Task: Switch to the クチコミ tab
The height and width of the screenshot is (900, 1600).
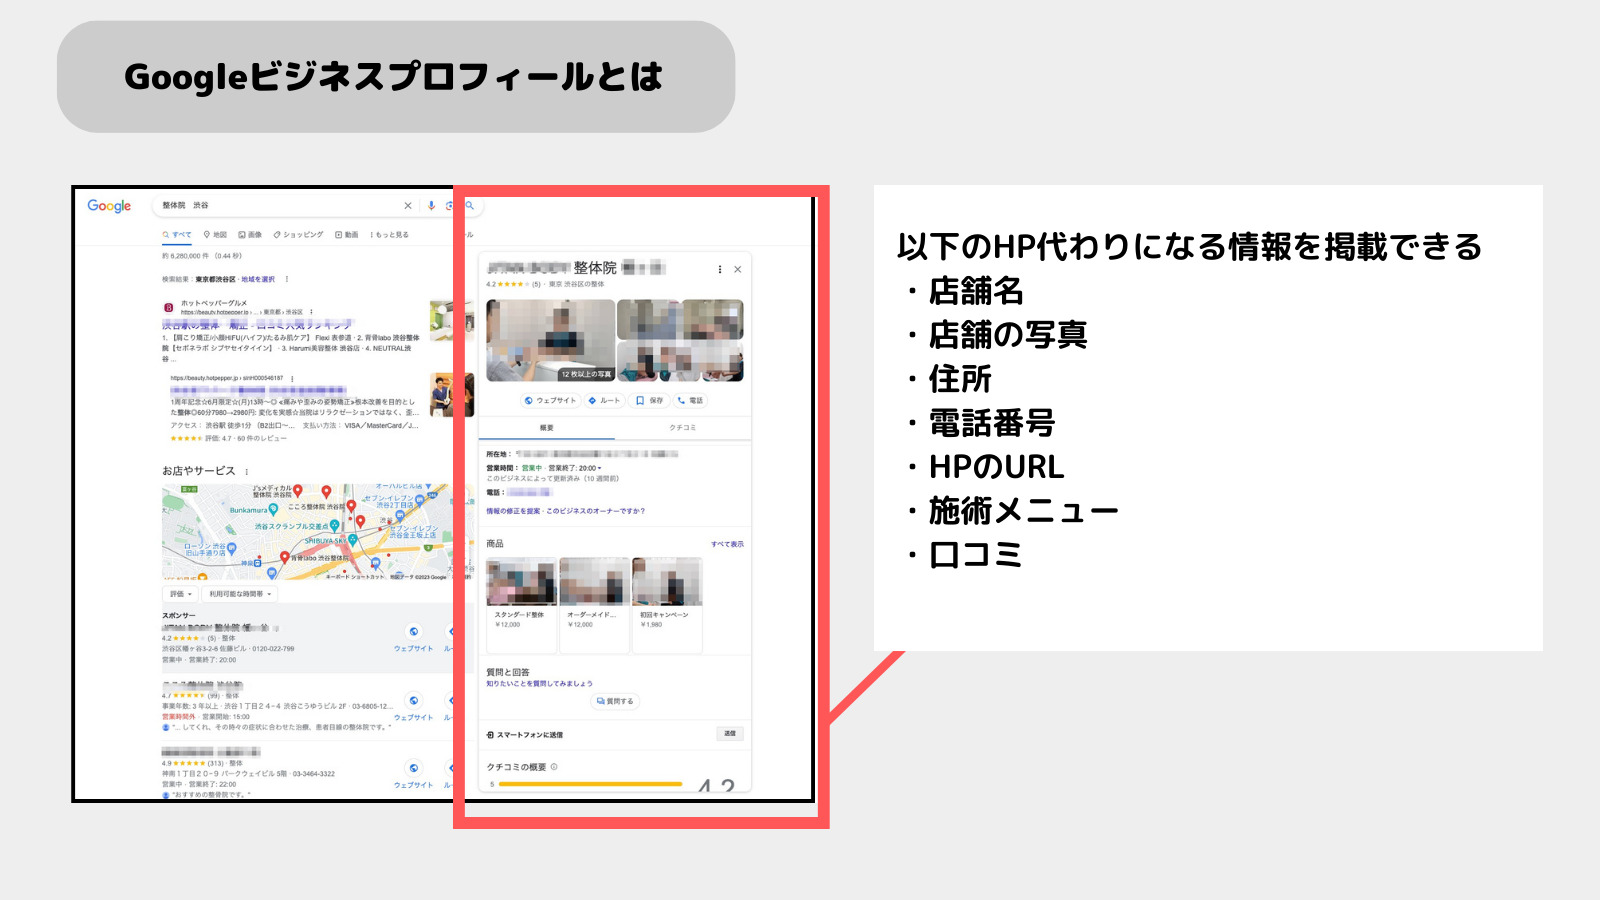Action: tap(683, 427)
